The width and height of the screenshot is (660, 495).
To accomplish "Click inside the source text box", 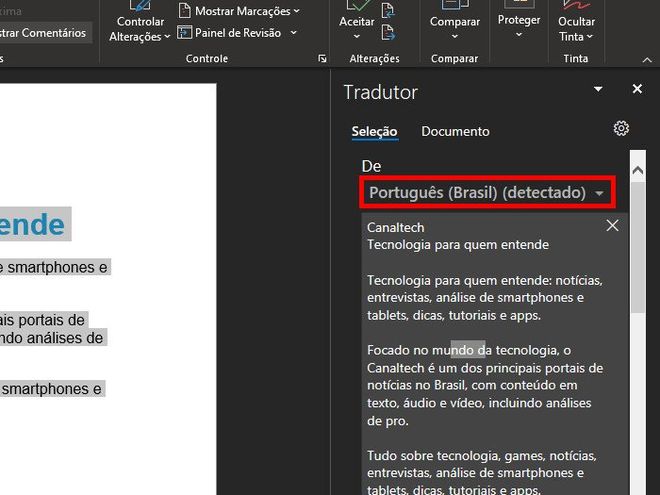I will click(x=495, y=354).
